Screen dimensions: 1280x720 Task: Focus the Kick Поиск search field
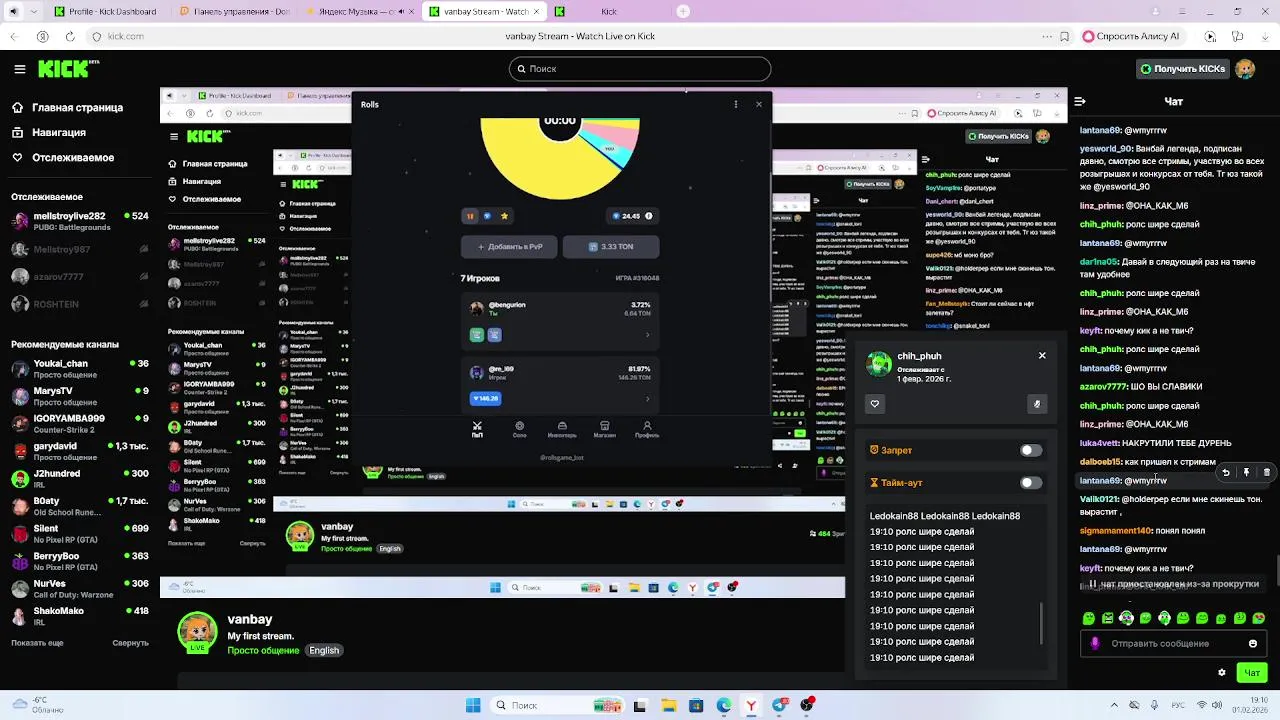point(640,69)
